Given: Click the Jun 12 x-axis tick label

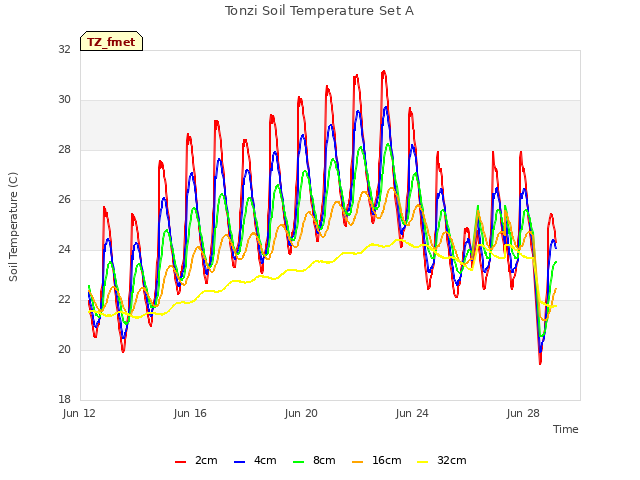Looking at the screenshot, I should [x=79, y=413].
